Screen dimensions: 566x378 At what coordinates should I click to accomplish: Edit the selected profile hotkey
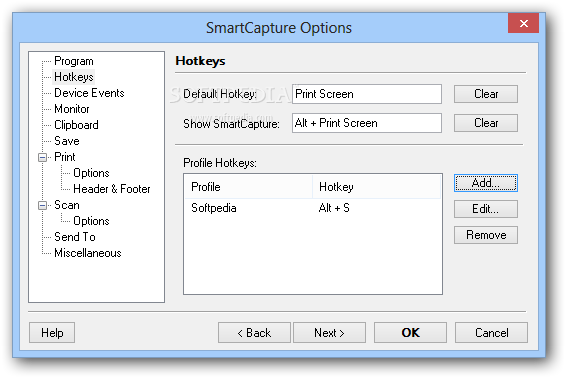point(486,209)
